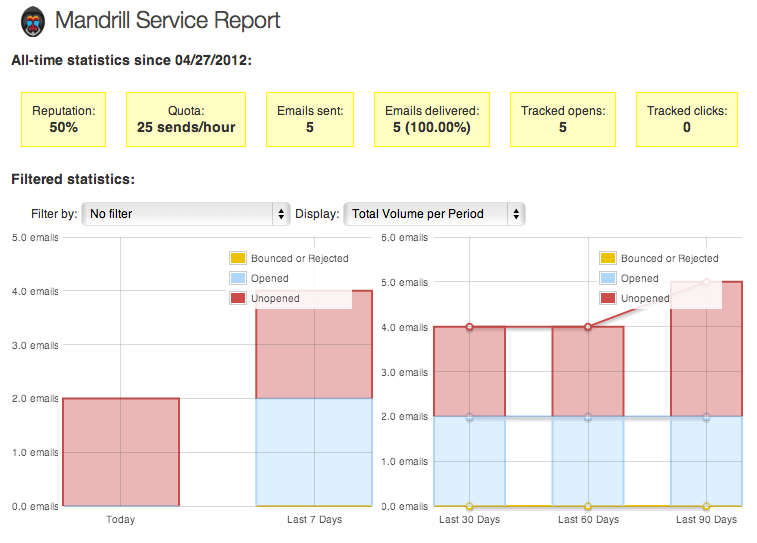Open the 'Total Volume per Period' Display dropdown
The width and height of the screenshot is (757, 543).
click(434, 214)
